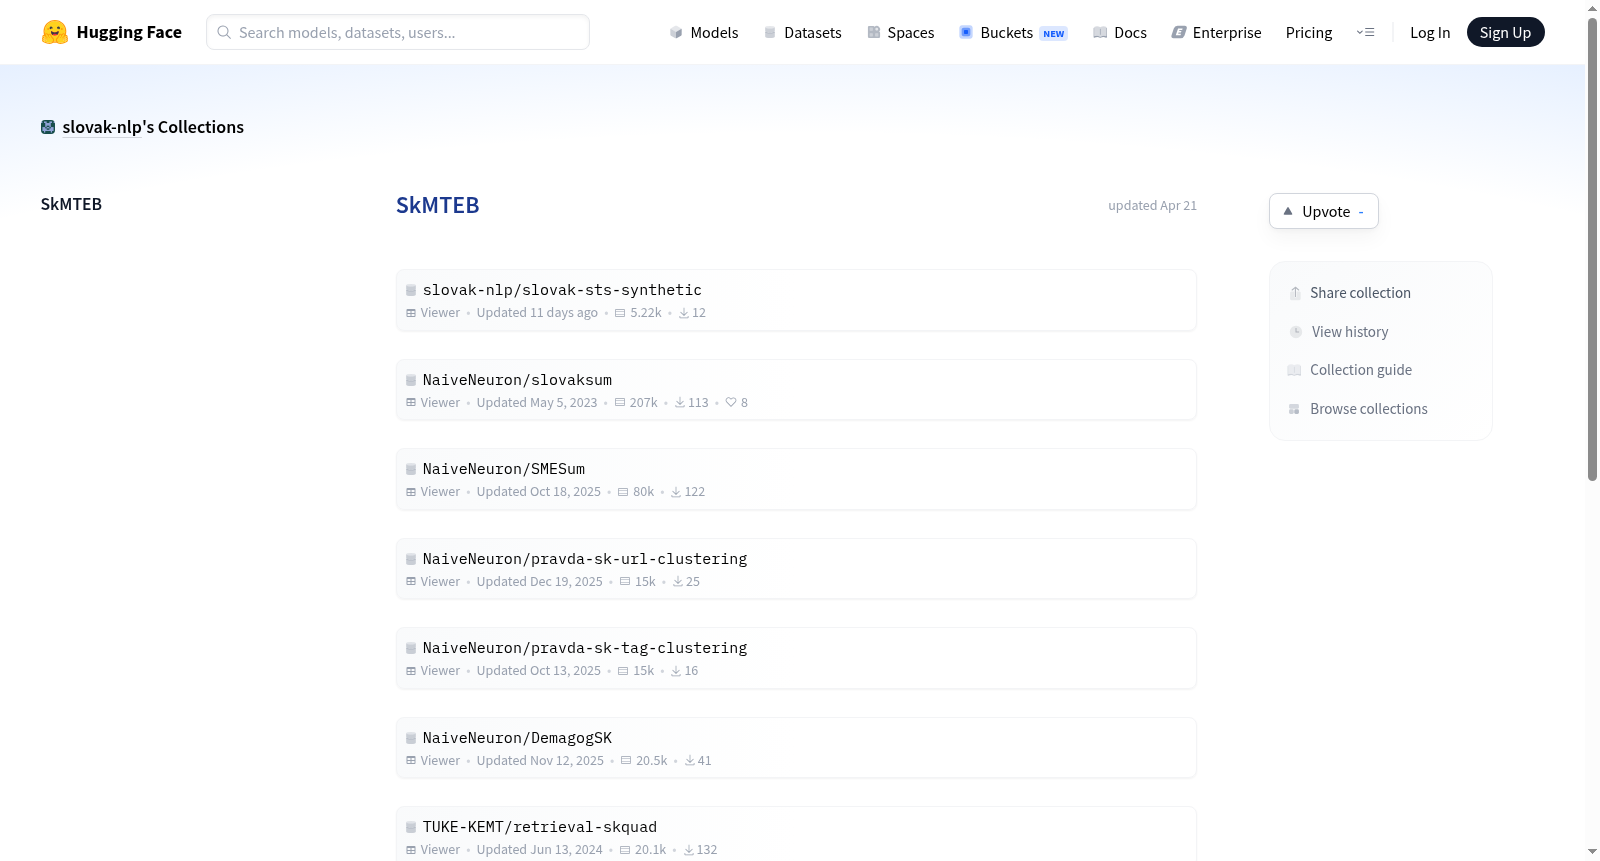The height and width of the screenshot is (861, 1600).
Task: Click the Spaces icon in navbar
Action: [874, 32]
